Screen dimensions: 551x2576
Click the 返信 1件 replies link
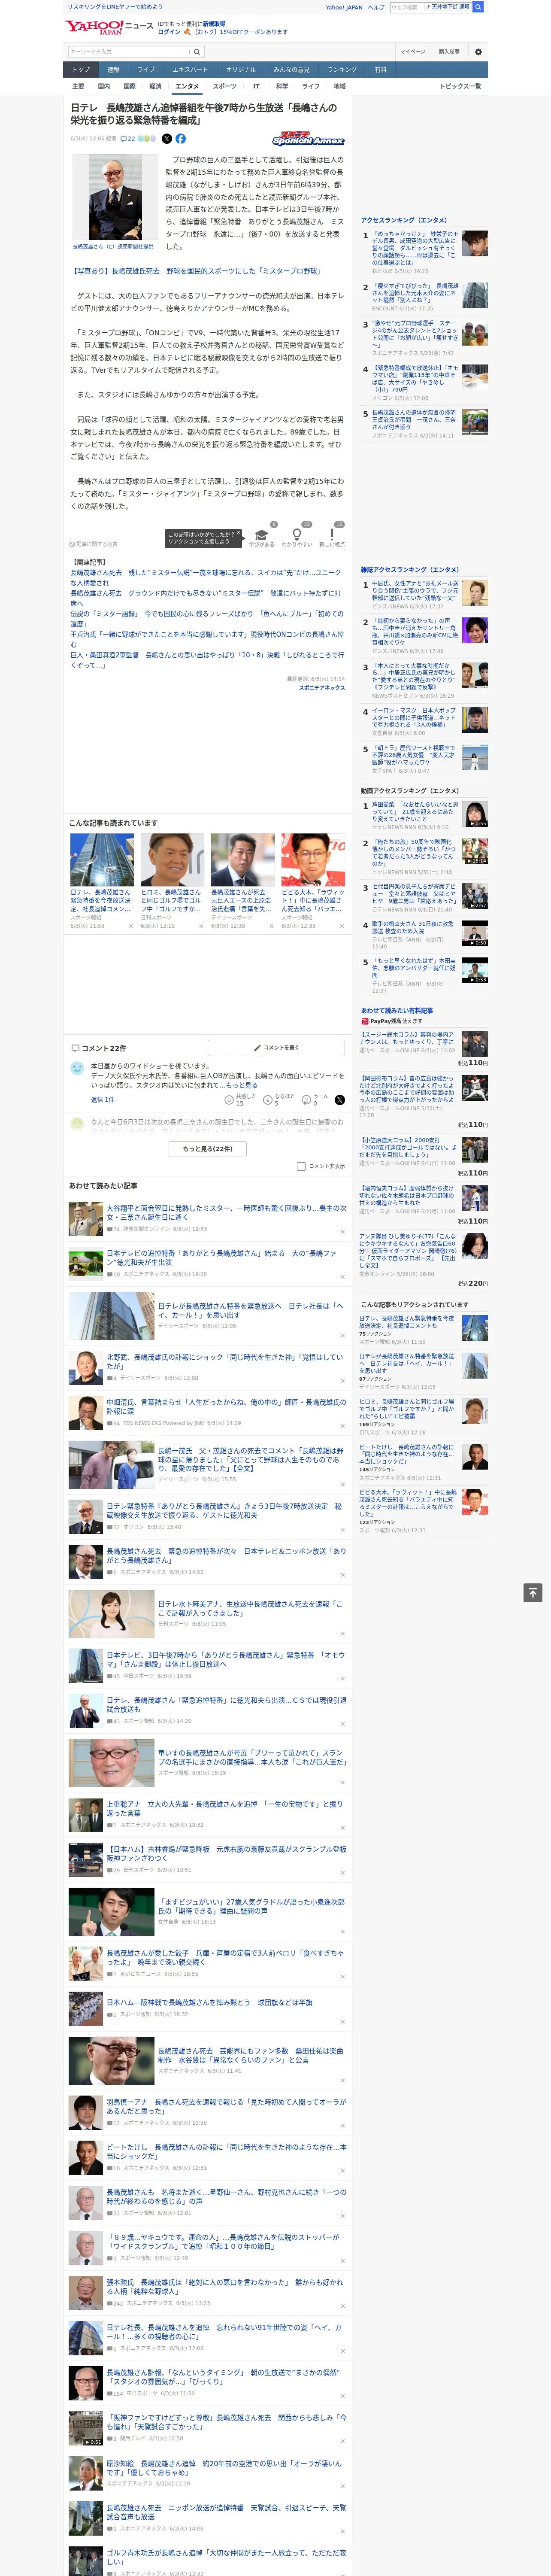pyautogui.click(x=102, y=1099)
